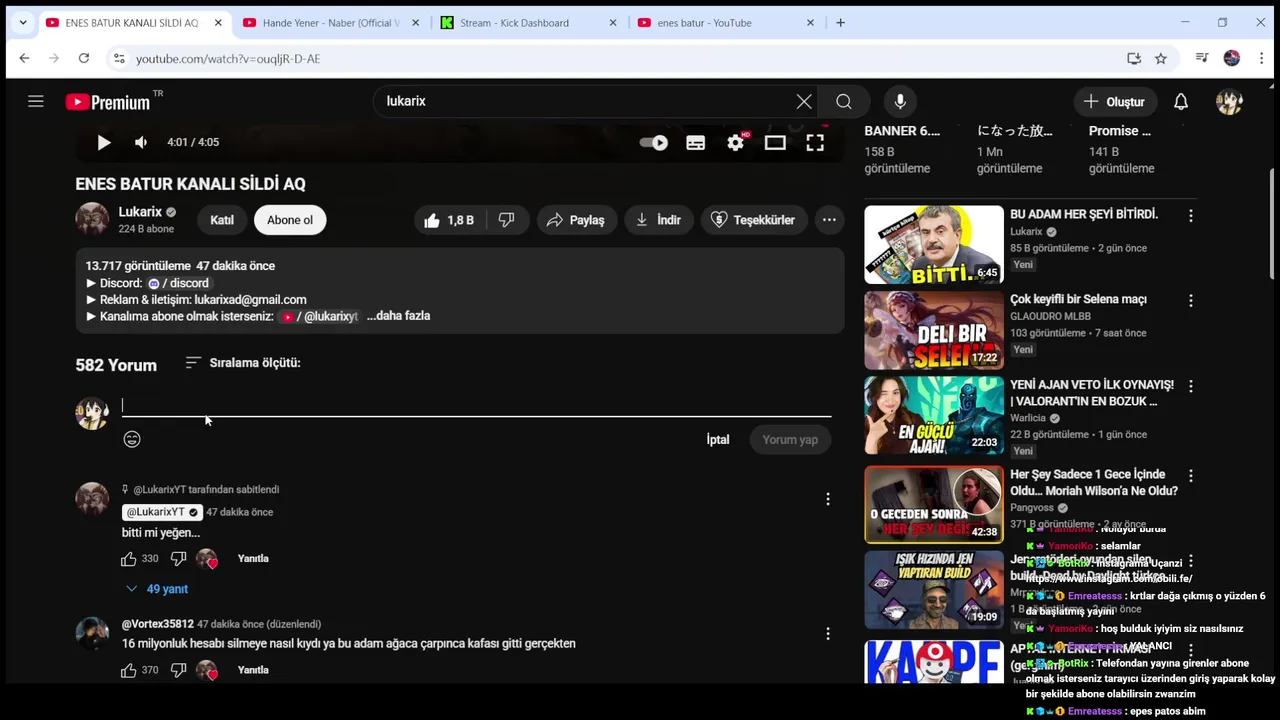
Task: Open player settings gear
Action: coord(736,142)
